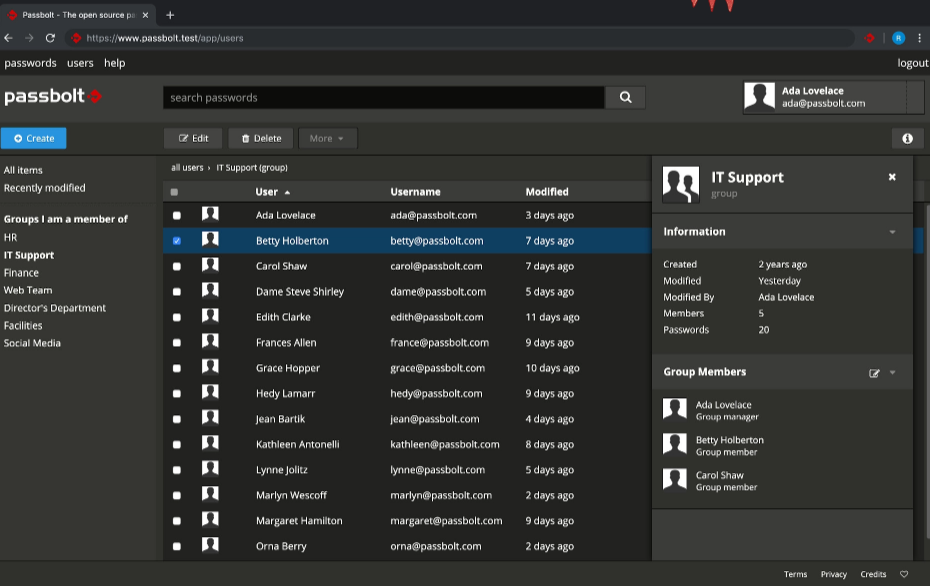
Task: Reload the page with the refresh icon
Action: [50, 38]
